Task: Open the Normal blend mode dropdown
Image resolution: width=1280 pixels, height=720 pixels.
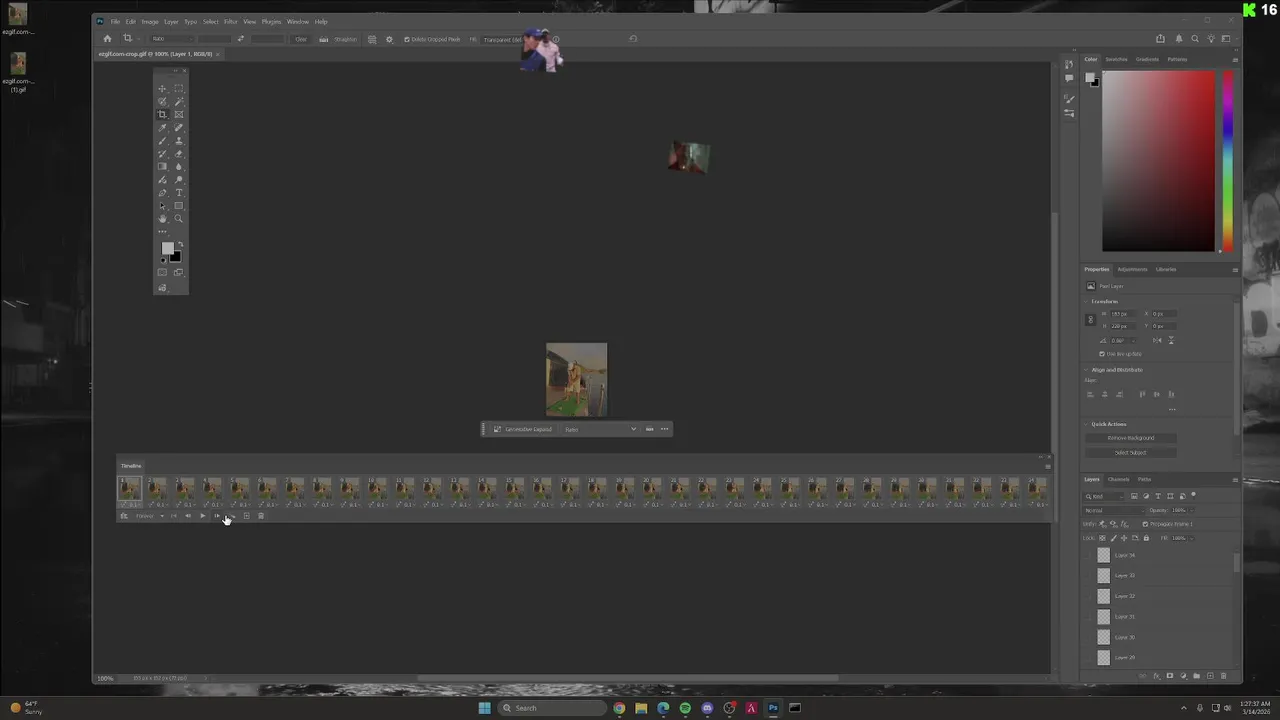Action: click(x=1112, y=510)
